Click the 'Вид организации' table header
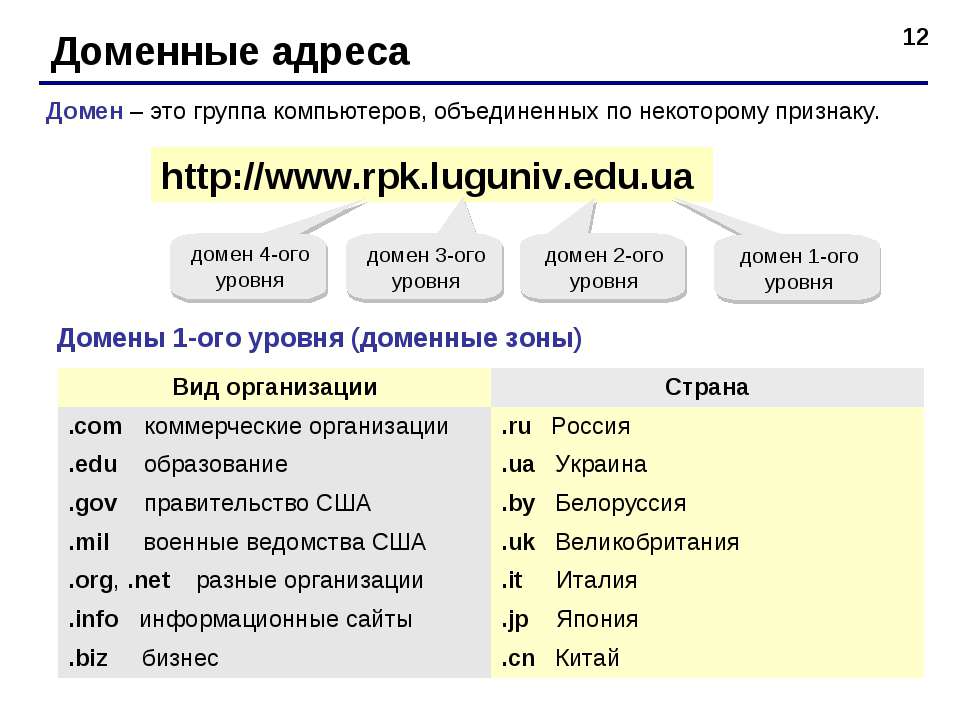960x720 pixels. (x=274, y=387)
